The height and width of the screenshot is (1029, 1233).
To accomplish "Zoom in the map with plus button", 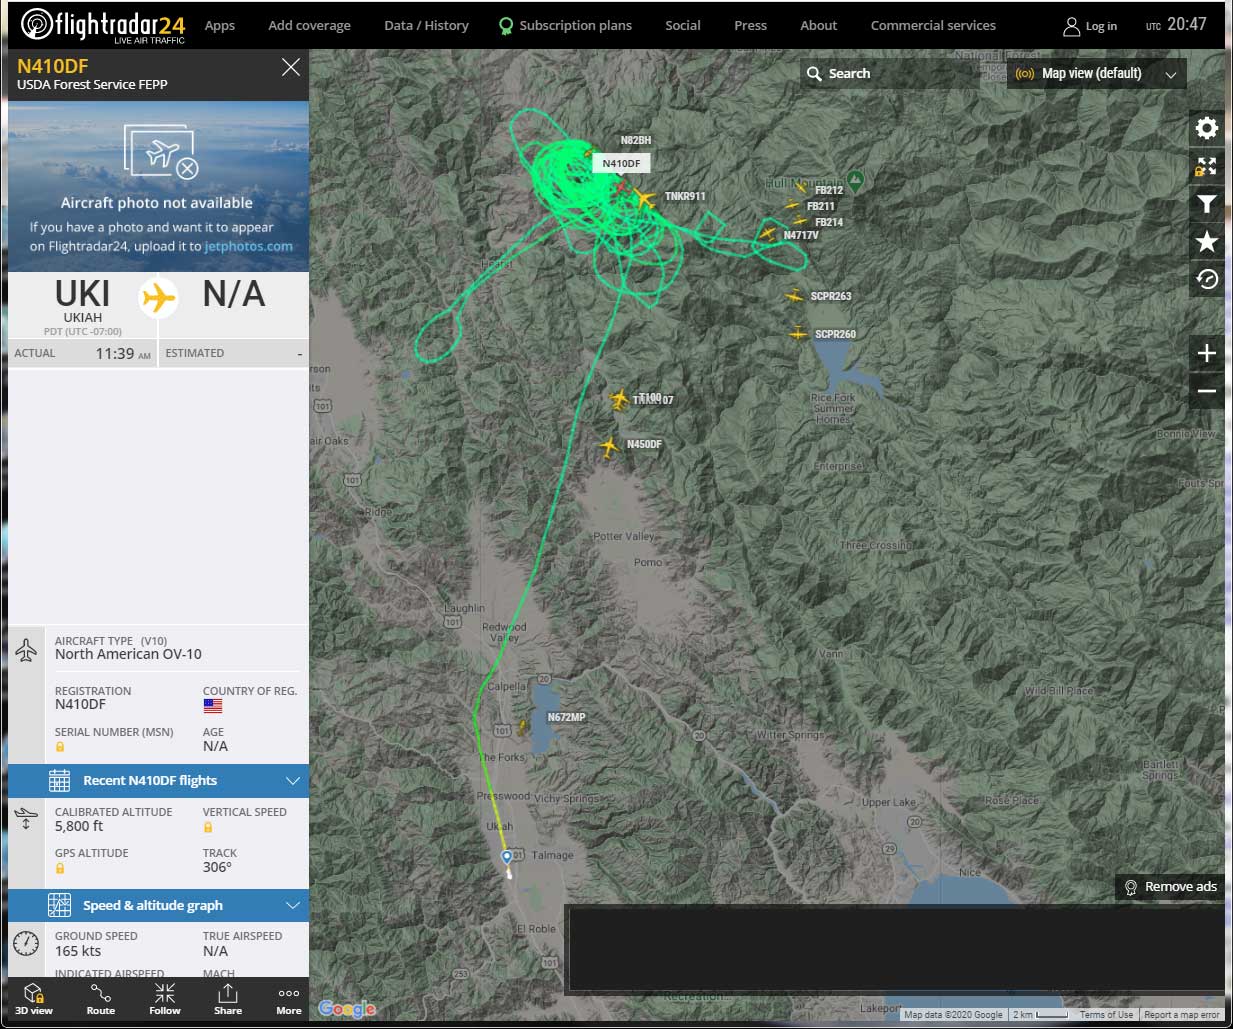I will pos(1207,354).
